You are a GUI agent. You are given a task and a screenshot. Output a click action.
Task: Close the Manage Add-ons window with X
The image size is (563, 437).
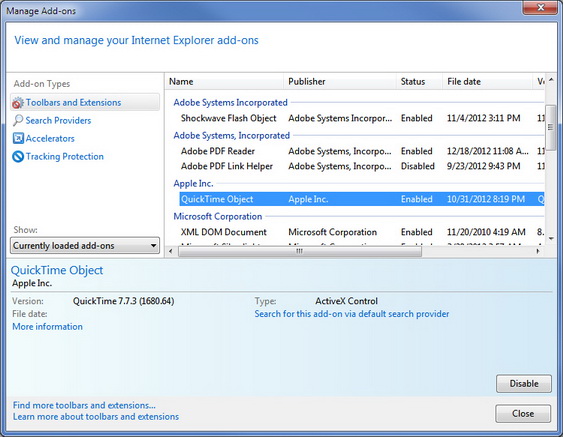pos(541,8)
